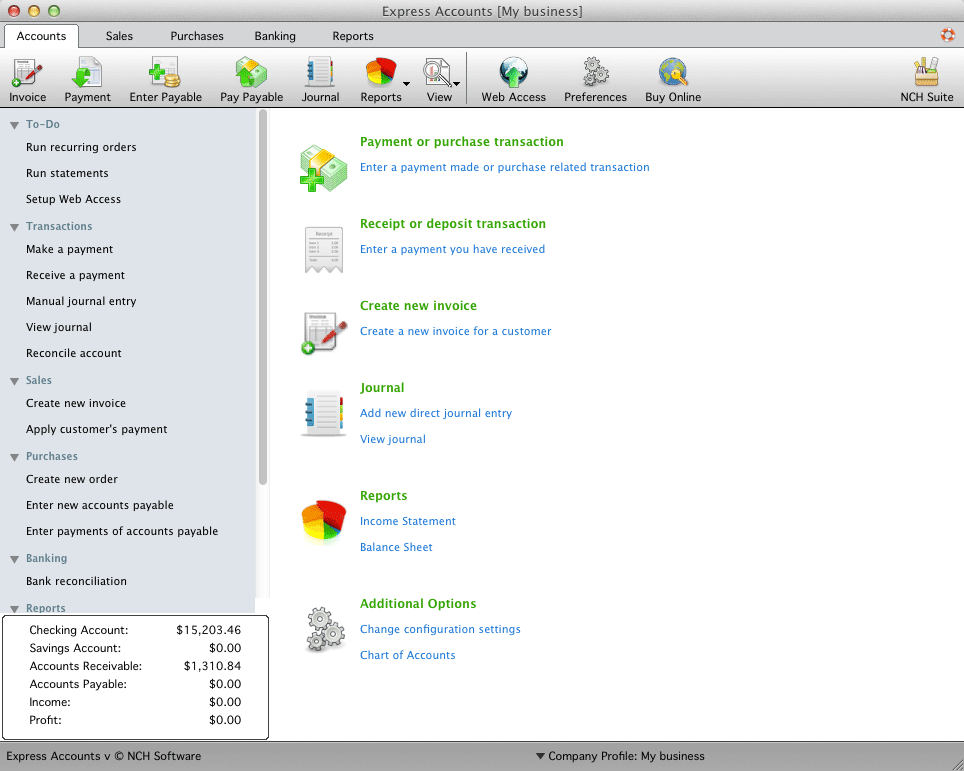The height and width of the screenshot is (771, 964).
Task: Switch to the Accounts tab
Action: [41, 36]
